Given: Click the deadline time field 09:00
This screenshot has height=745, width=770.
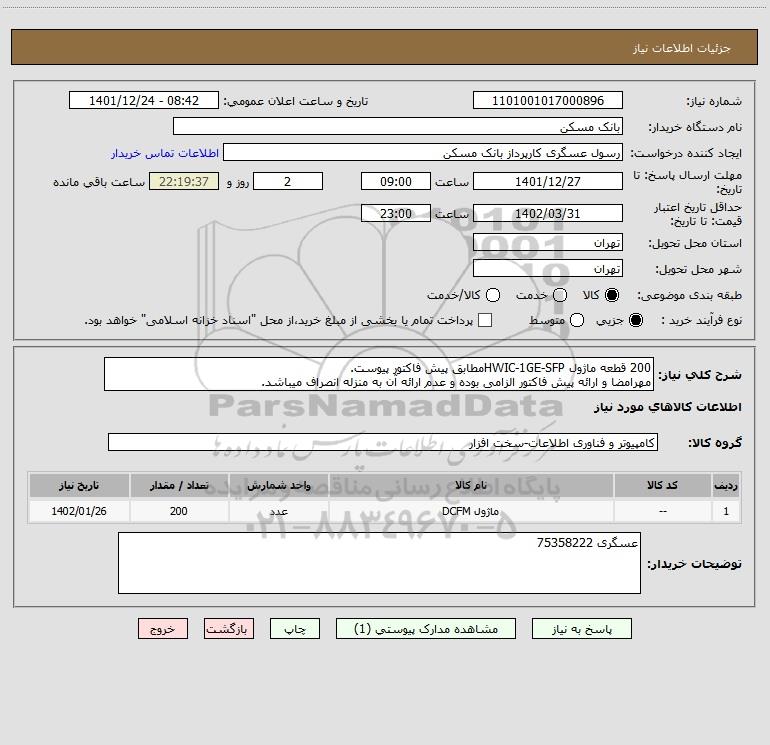Looking at the screenshot, I should [x=396, y=181].
